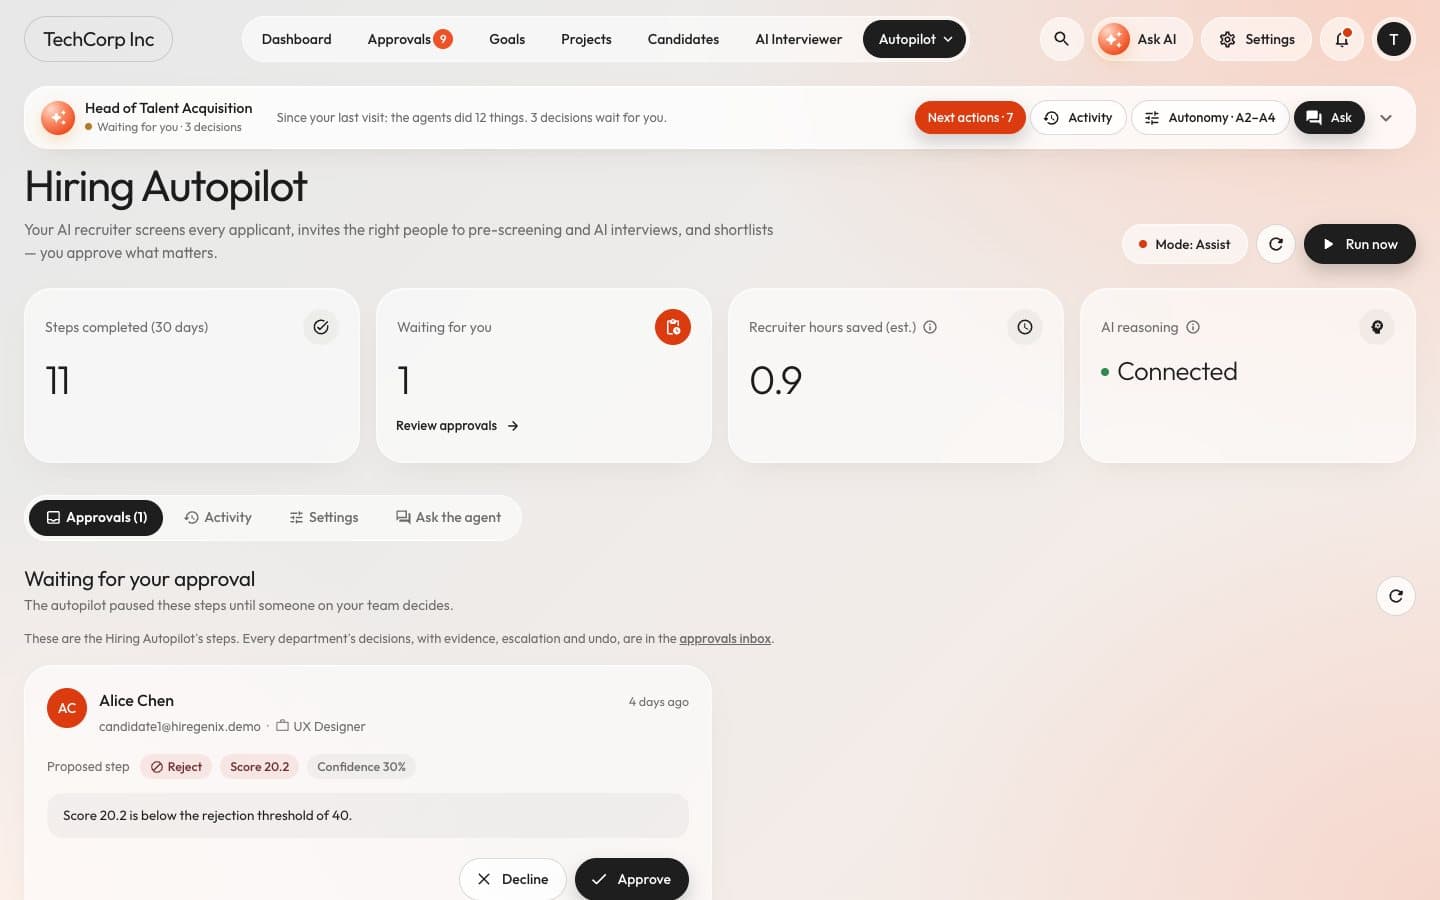Decline Alice Chen's proposed step
This screenshot has height=900, width=1440.
tap(513, 879)
